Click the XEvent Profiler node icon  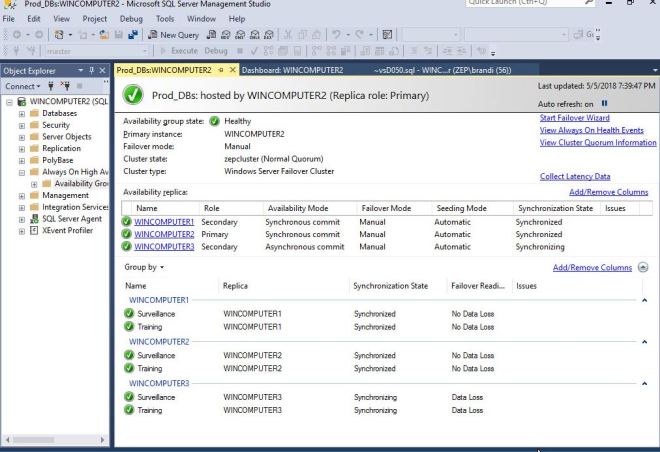pos(34,230)
